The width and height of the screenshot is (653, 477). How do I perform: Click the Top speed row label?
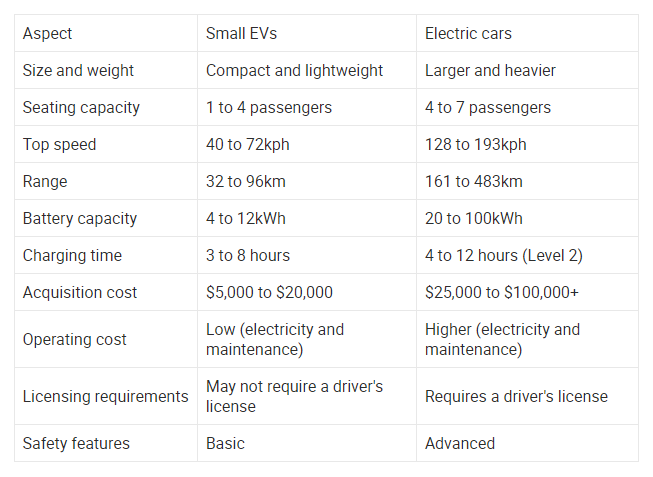click(106, 145)
